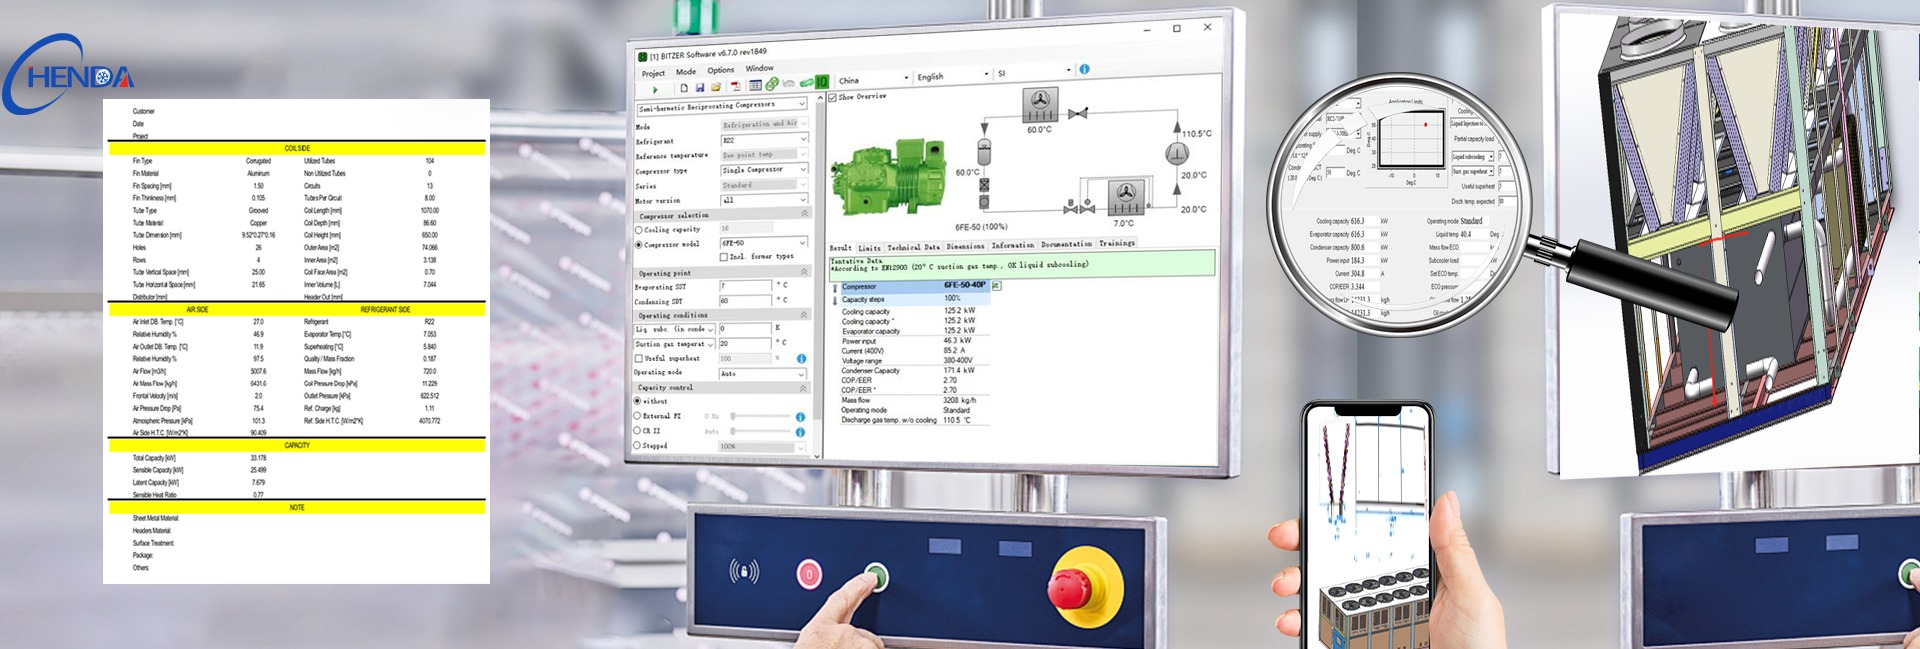Switch to the Documentation tab

coord(1066,243)
